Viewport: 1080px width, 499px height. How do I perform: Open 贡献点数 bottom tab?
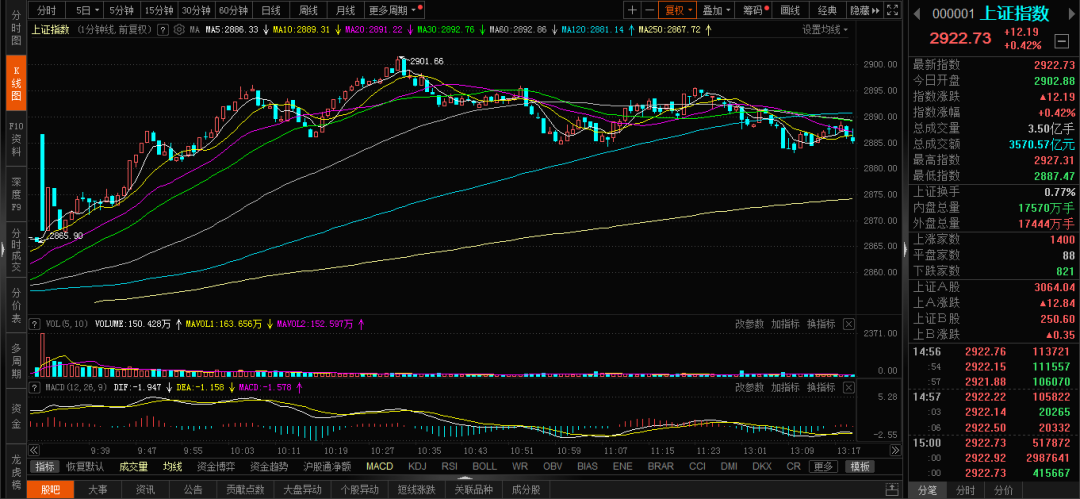pyautogui.click(x=246, y=490)
